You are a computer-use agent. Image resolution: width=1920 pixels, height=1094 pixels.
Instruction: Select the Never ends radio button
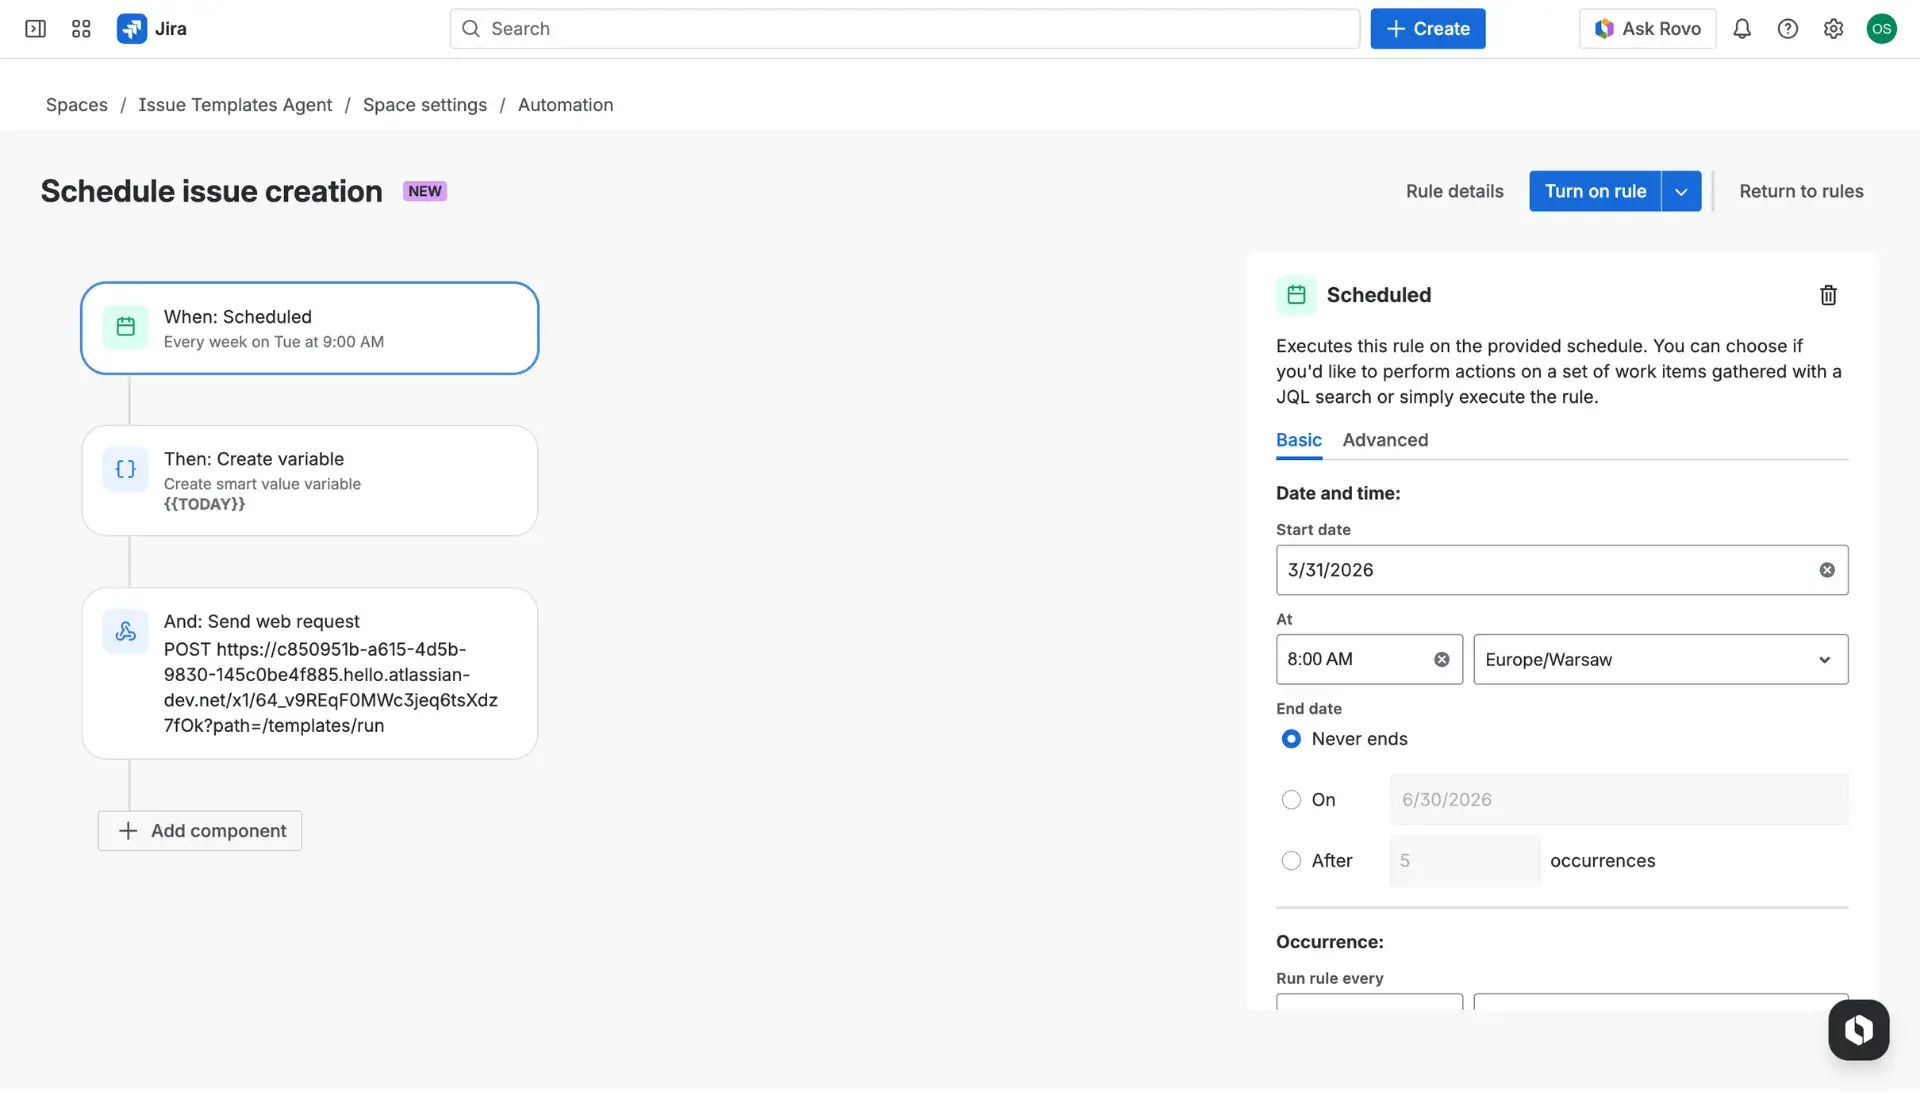(1291, 739)
